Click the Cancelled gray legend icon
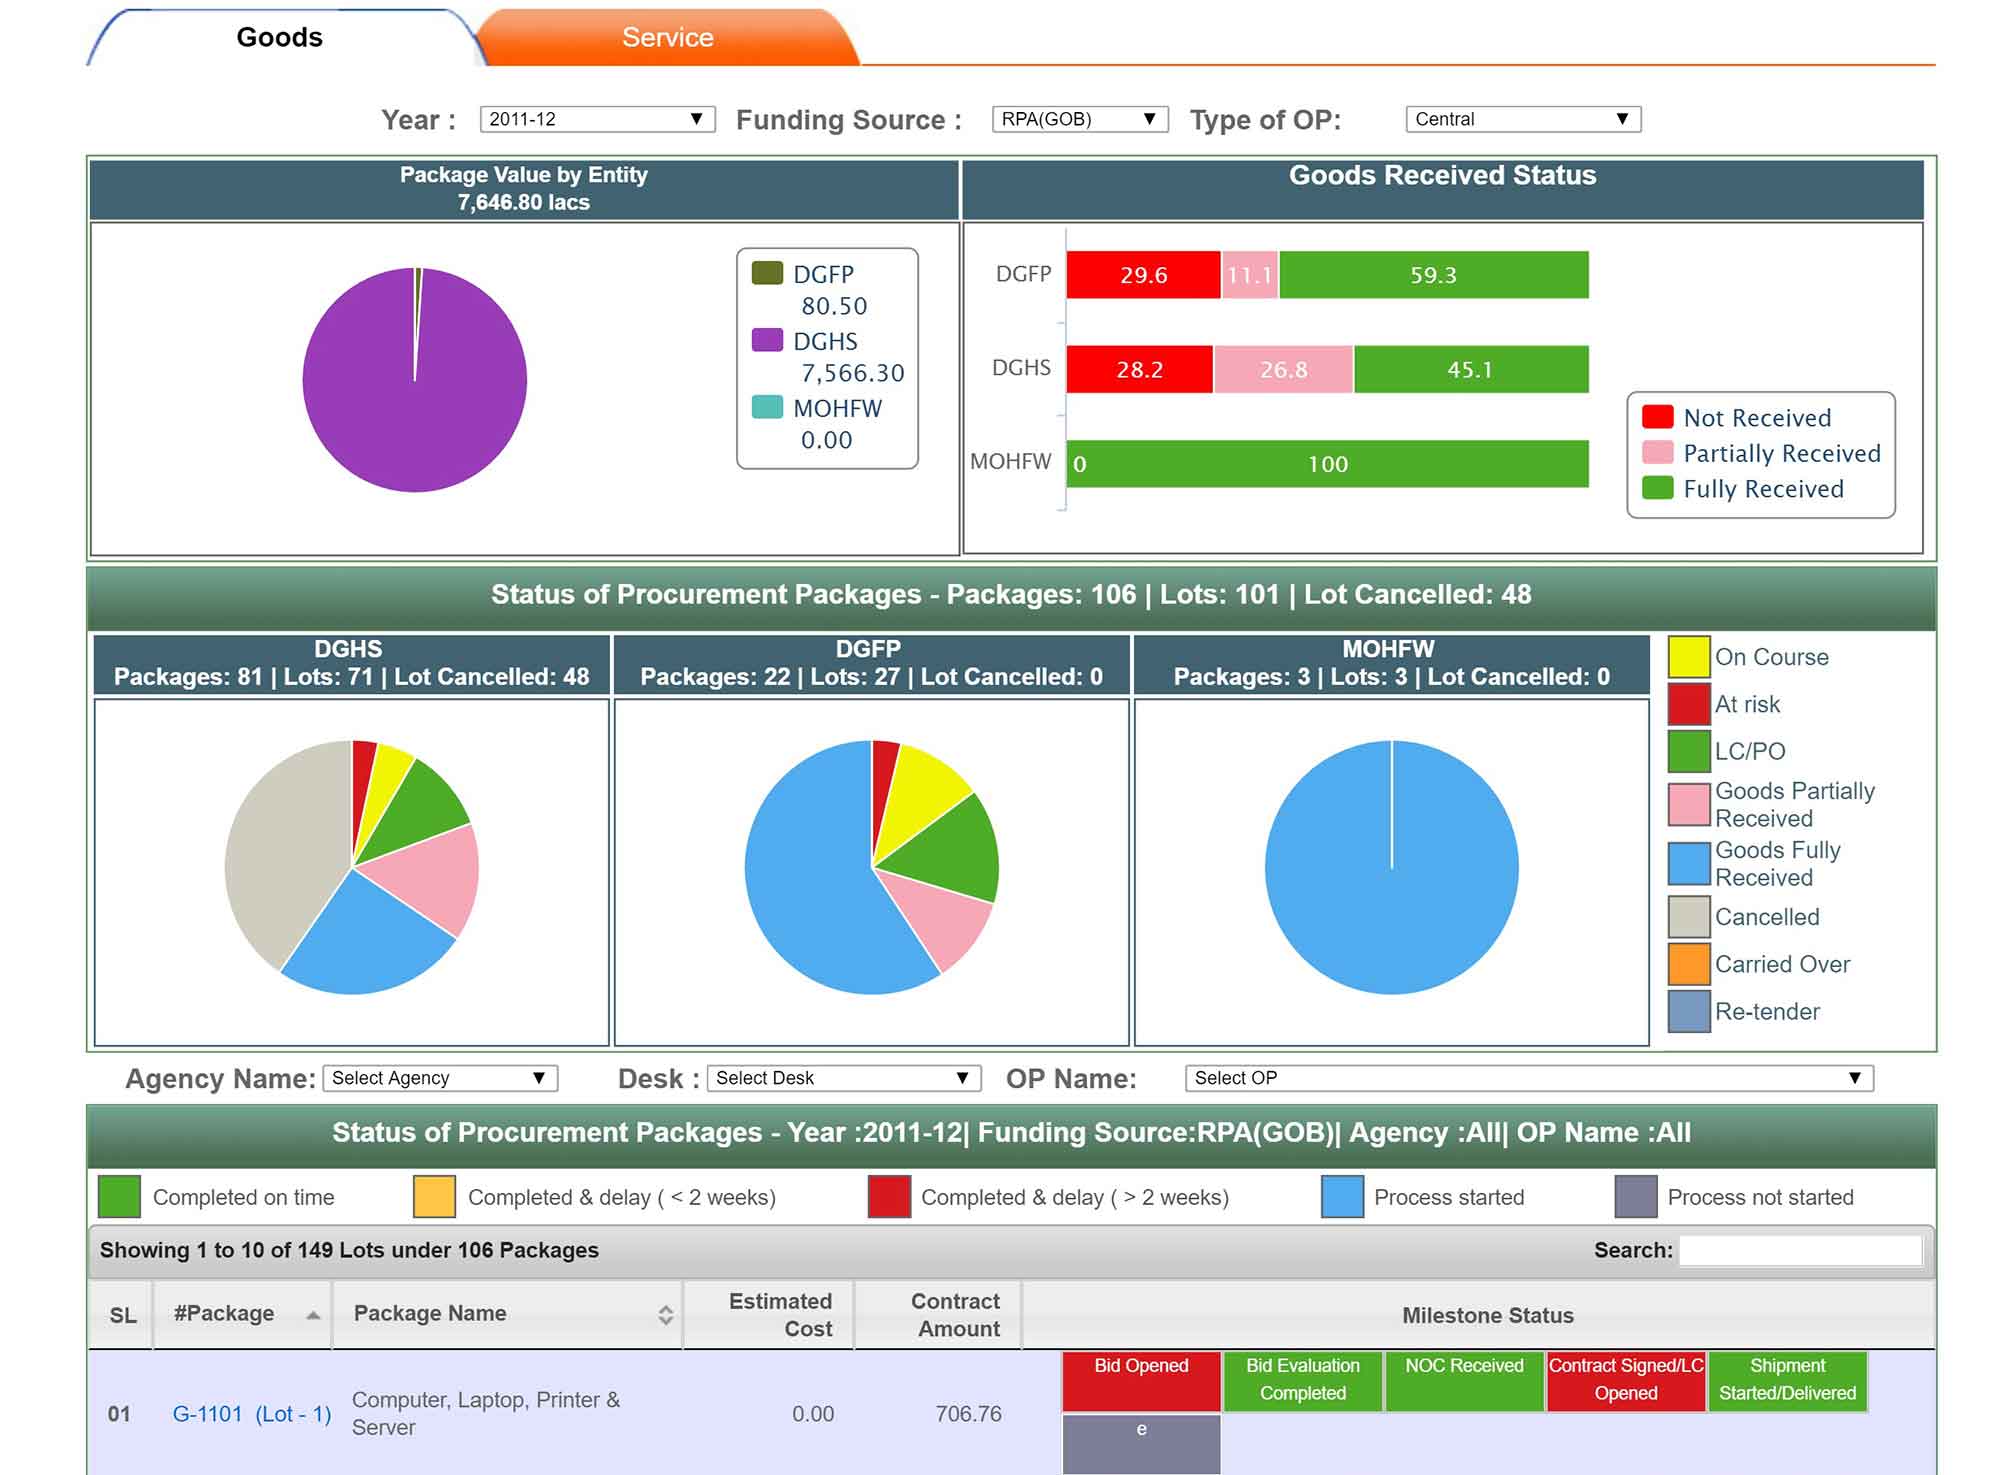Image resolution: width=2000 pixels, height=1475 pixels. click(x=1688, y=917)
